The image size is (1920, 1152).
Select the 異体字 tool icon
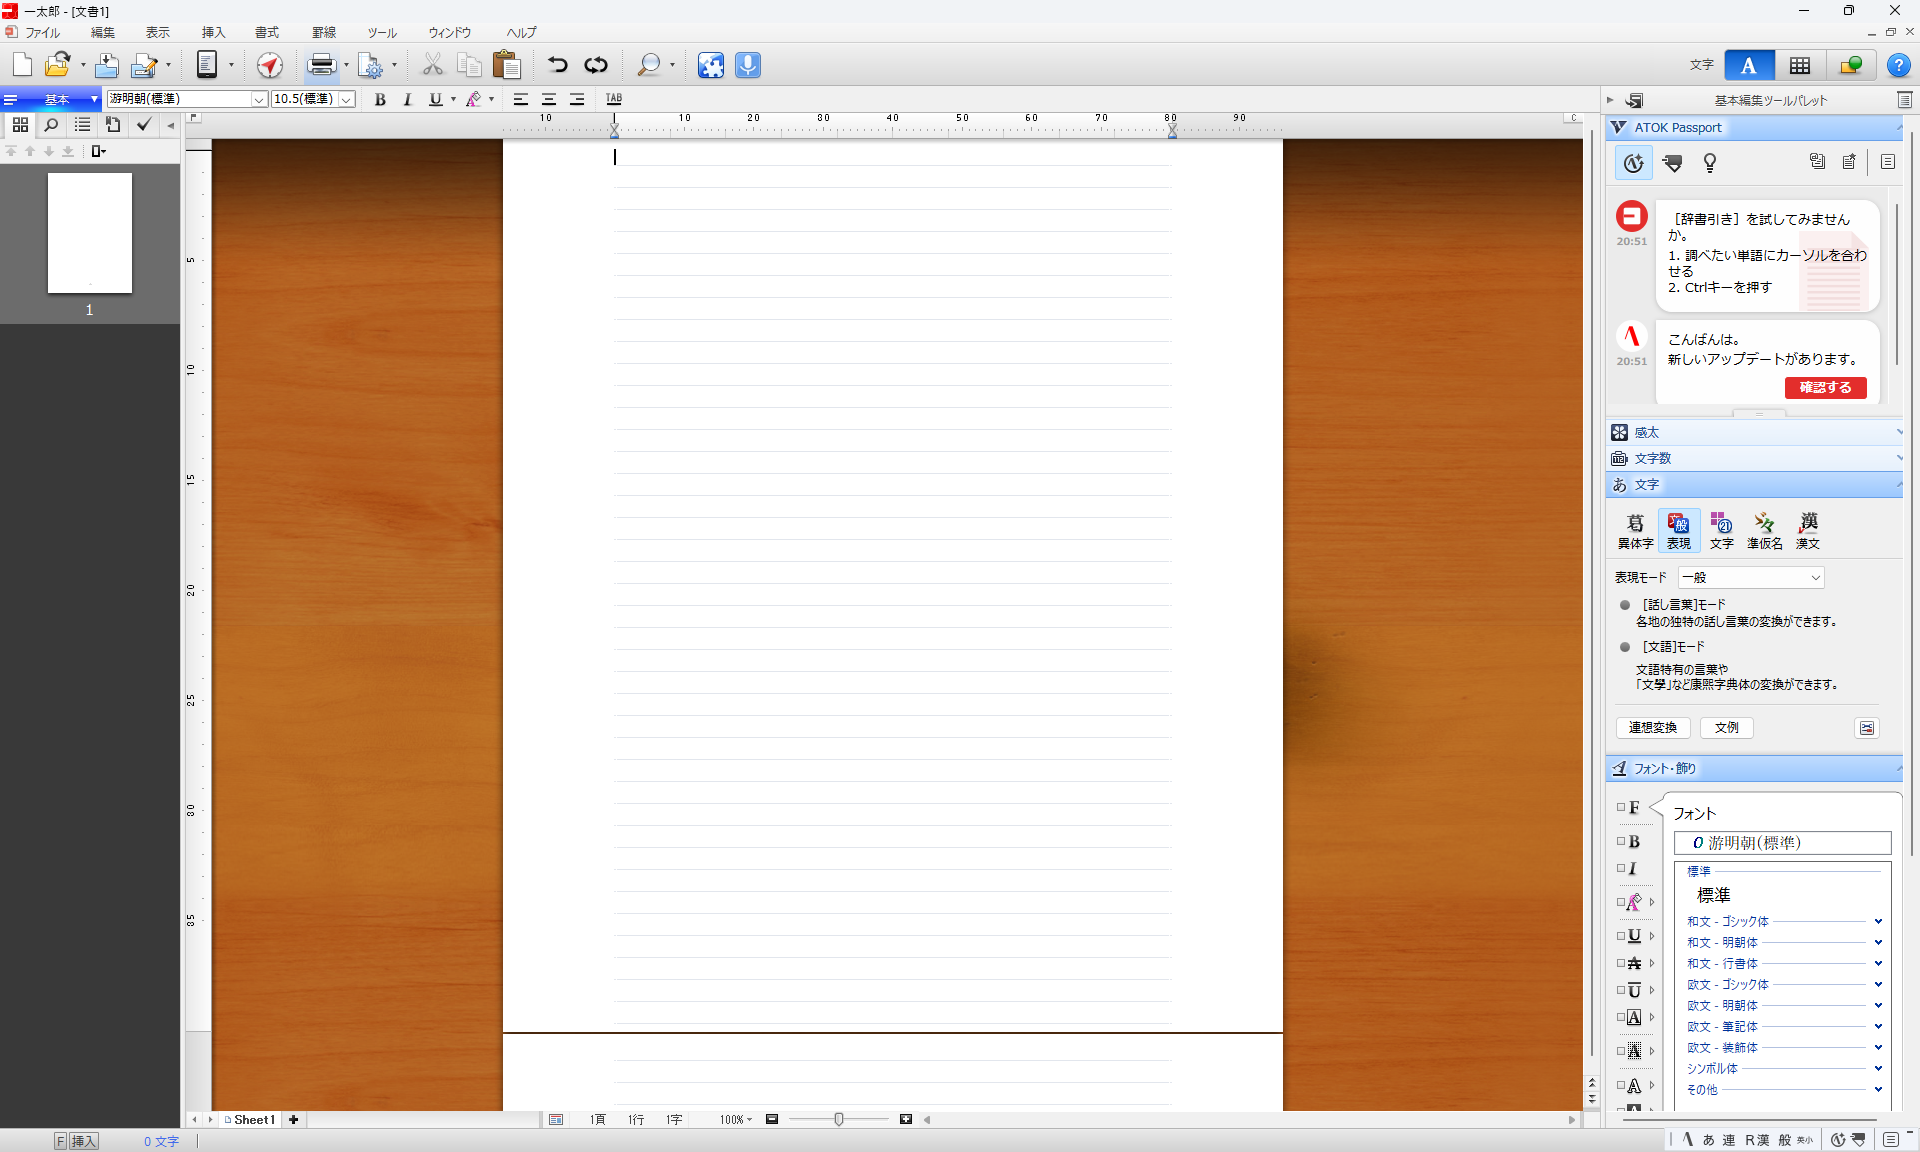coord(1635,530)
